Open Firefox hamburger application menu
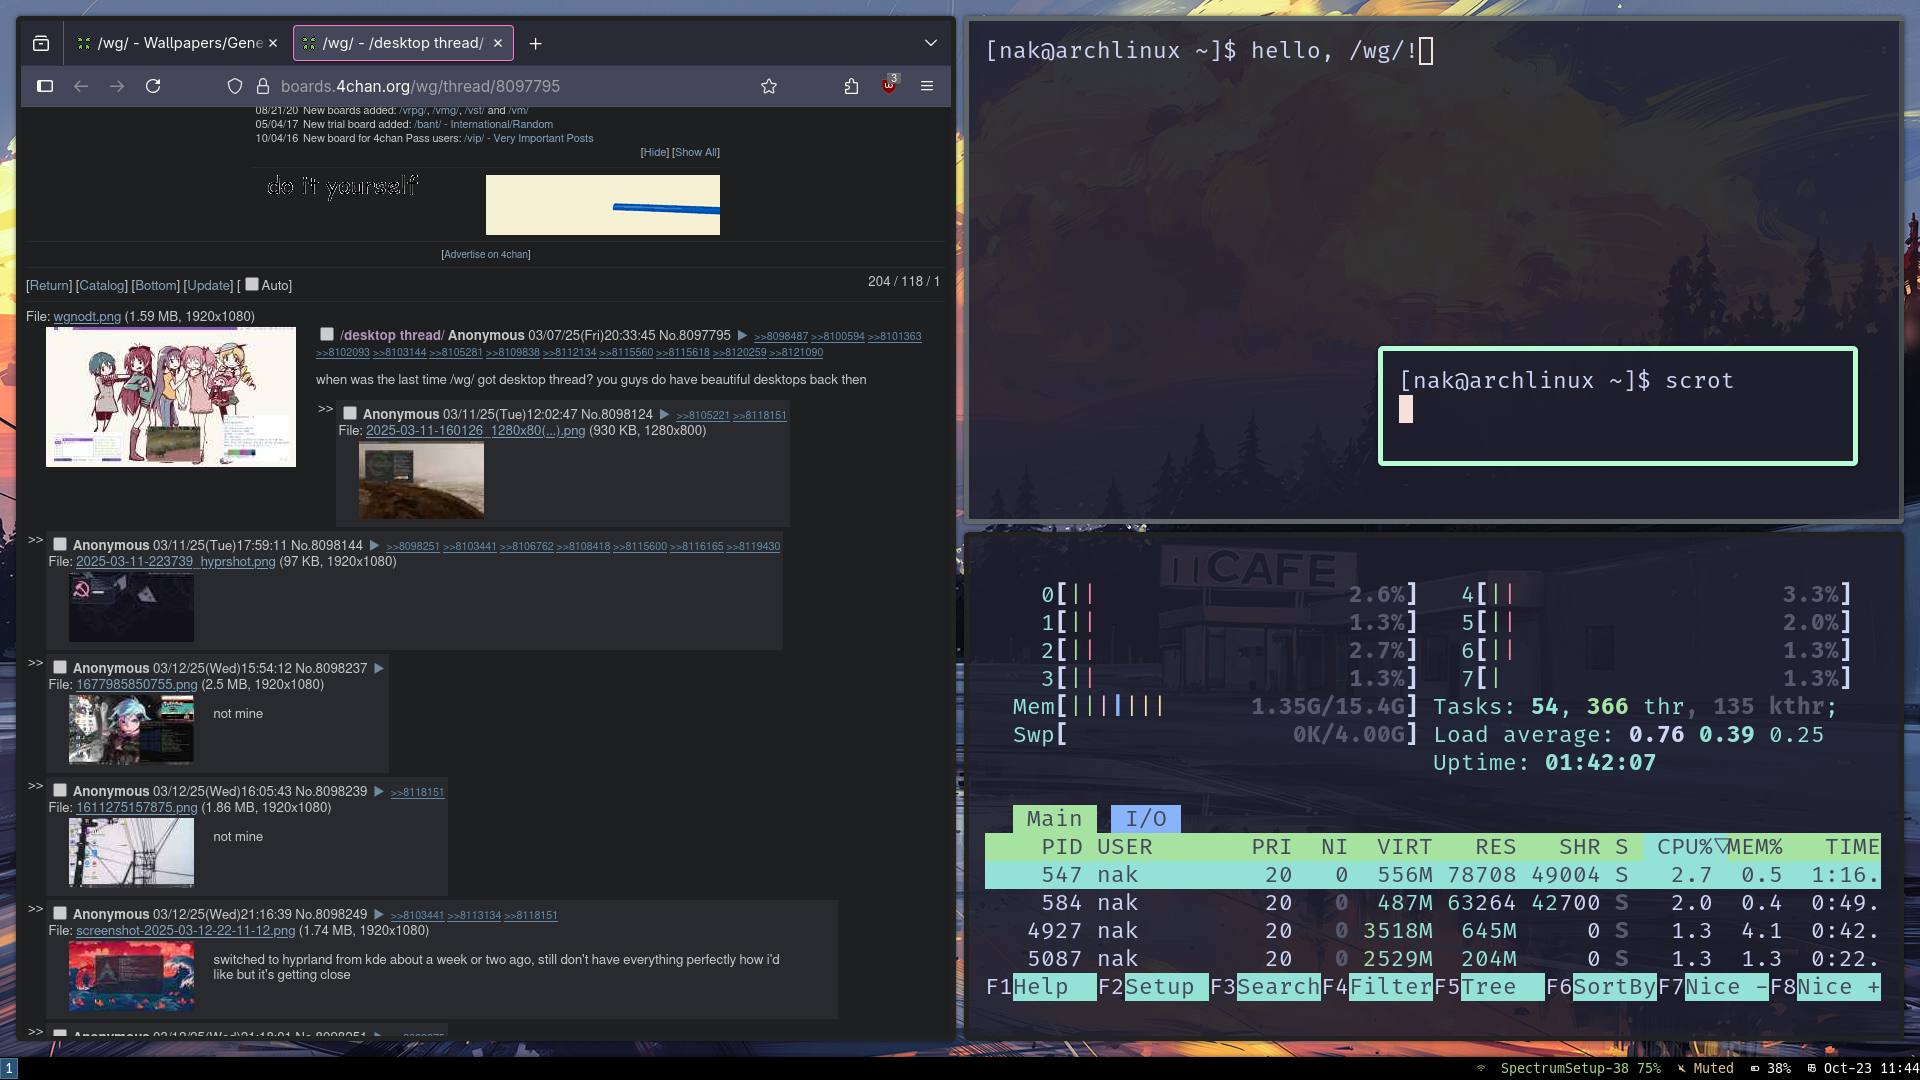The height and width of the screenshot is (1080, 1920). [927, 86]
